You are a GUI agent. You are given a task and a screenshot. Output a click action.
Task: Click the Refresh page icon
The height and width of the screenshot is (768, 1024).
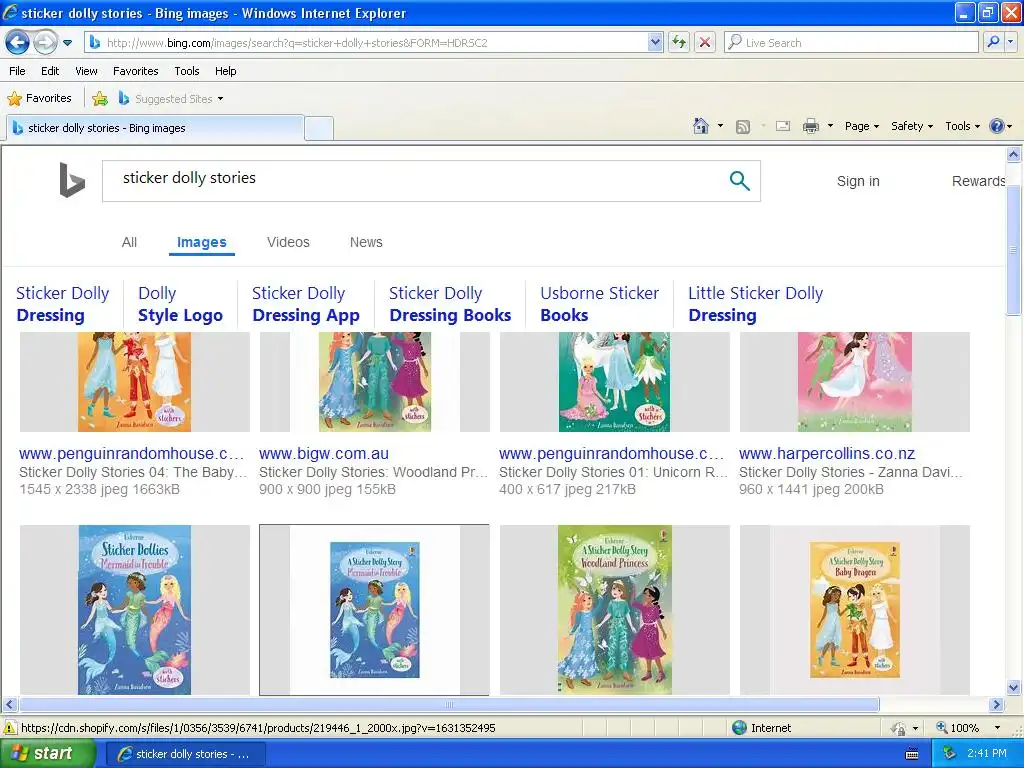pyautogui.click(x=679, y=43)
